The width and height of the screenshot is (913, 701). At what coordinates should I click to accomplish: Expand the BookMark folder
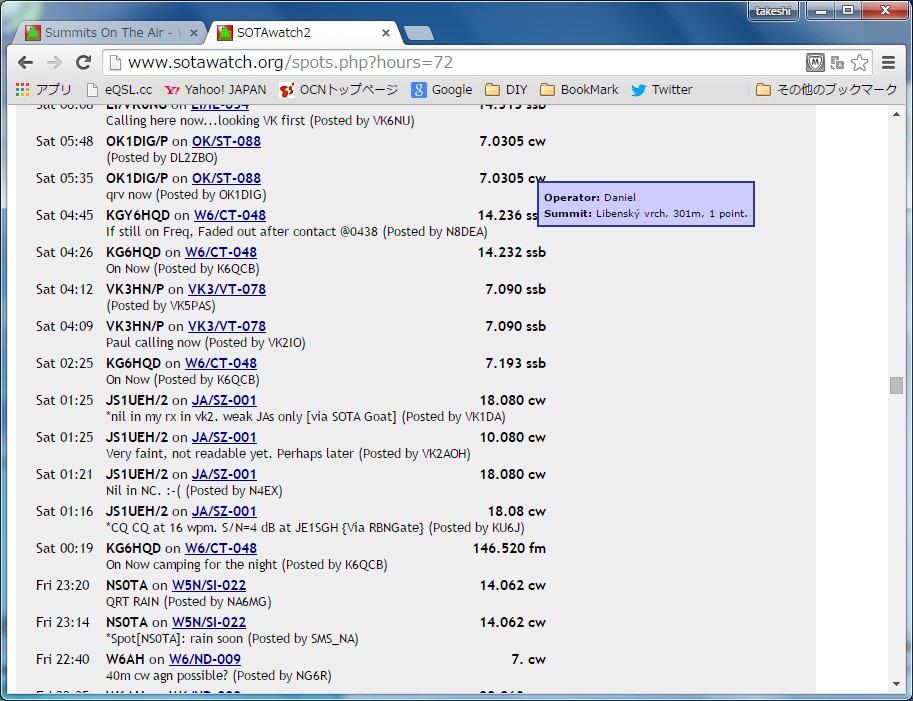[579, 89]
